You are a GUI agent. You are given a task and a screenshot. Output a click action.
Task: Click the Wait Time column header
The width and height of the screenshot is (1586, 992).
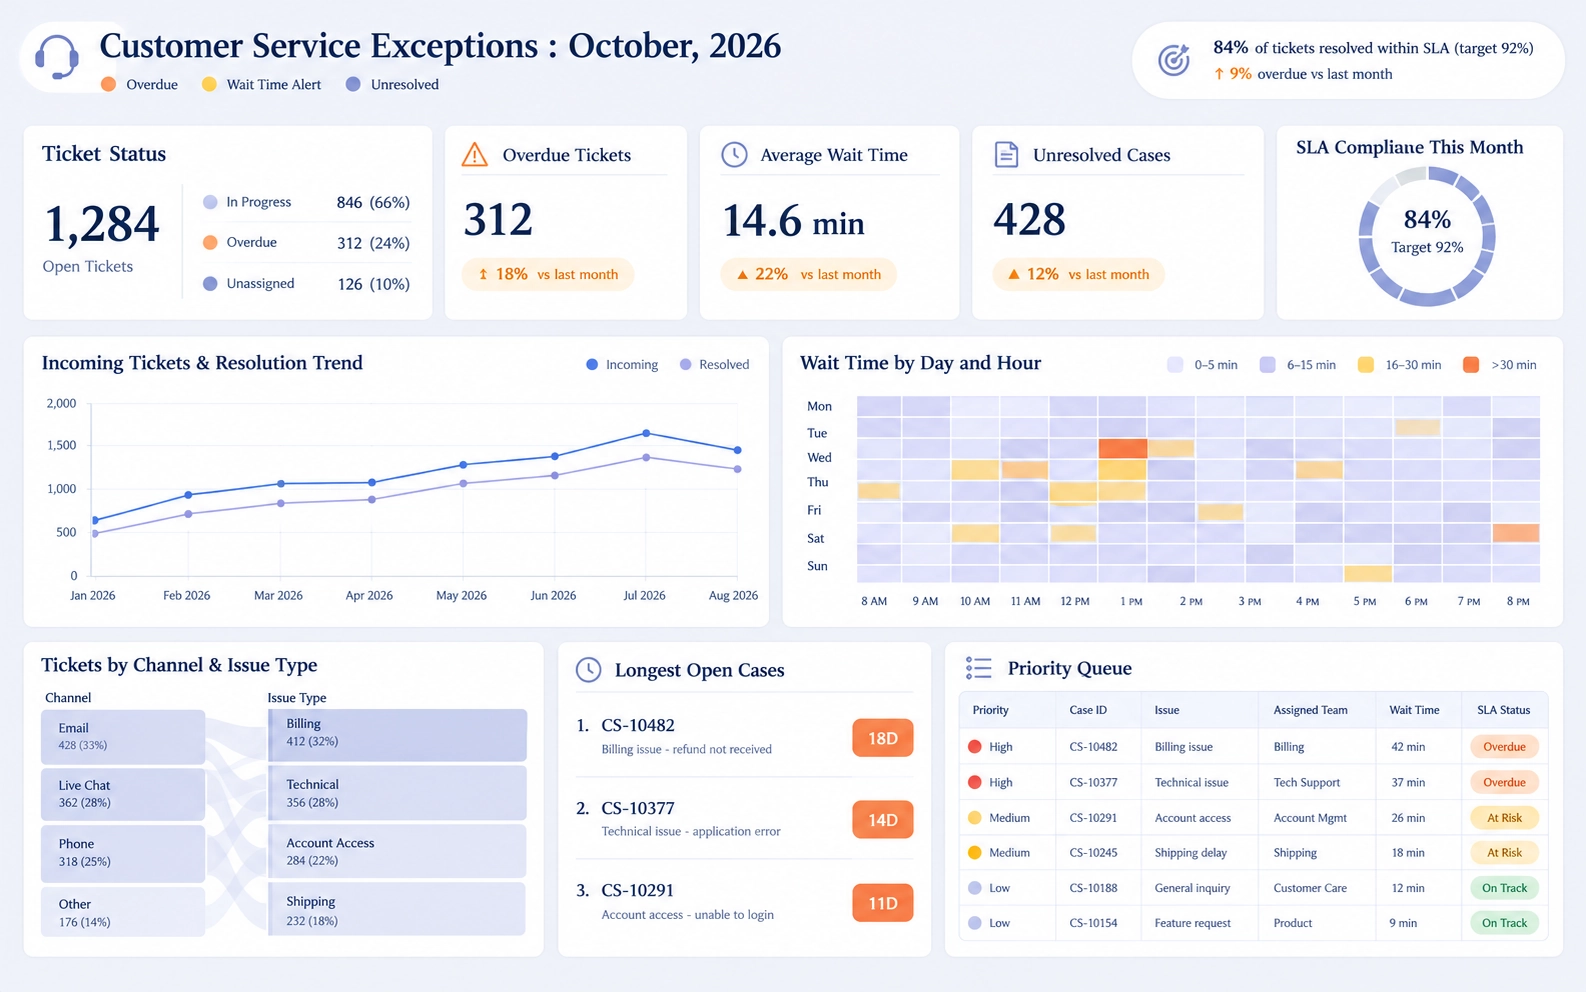pyautogui.click(x=1414, y=710)
